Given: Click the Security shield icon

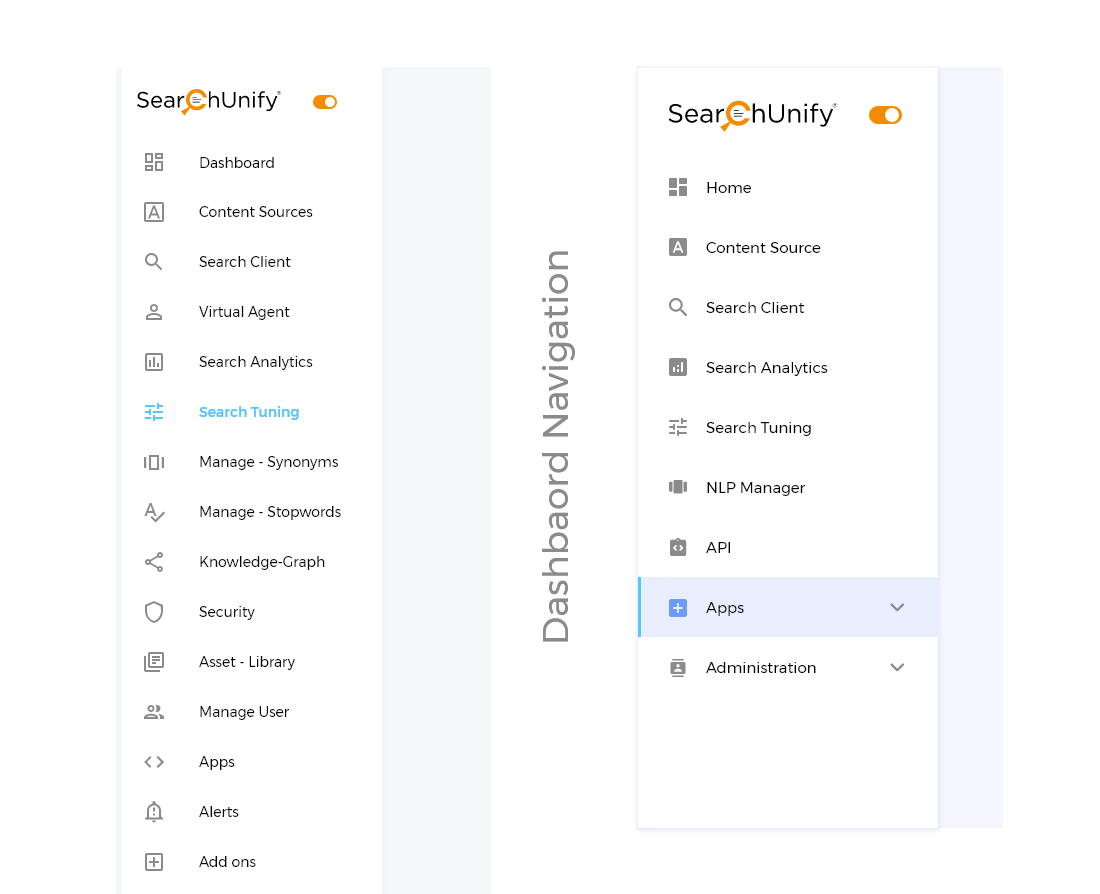Looking at the screenshot, I should [x=154, y=612].
